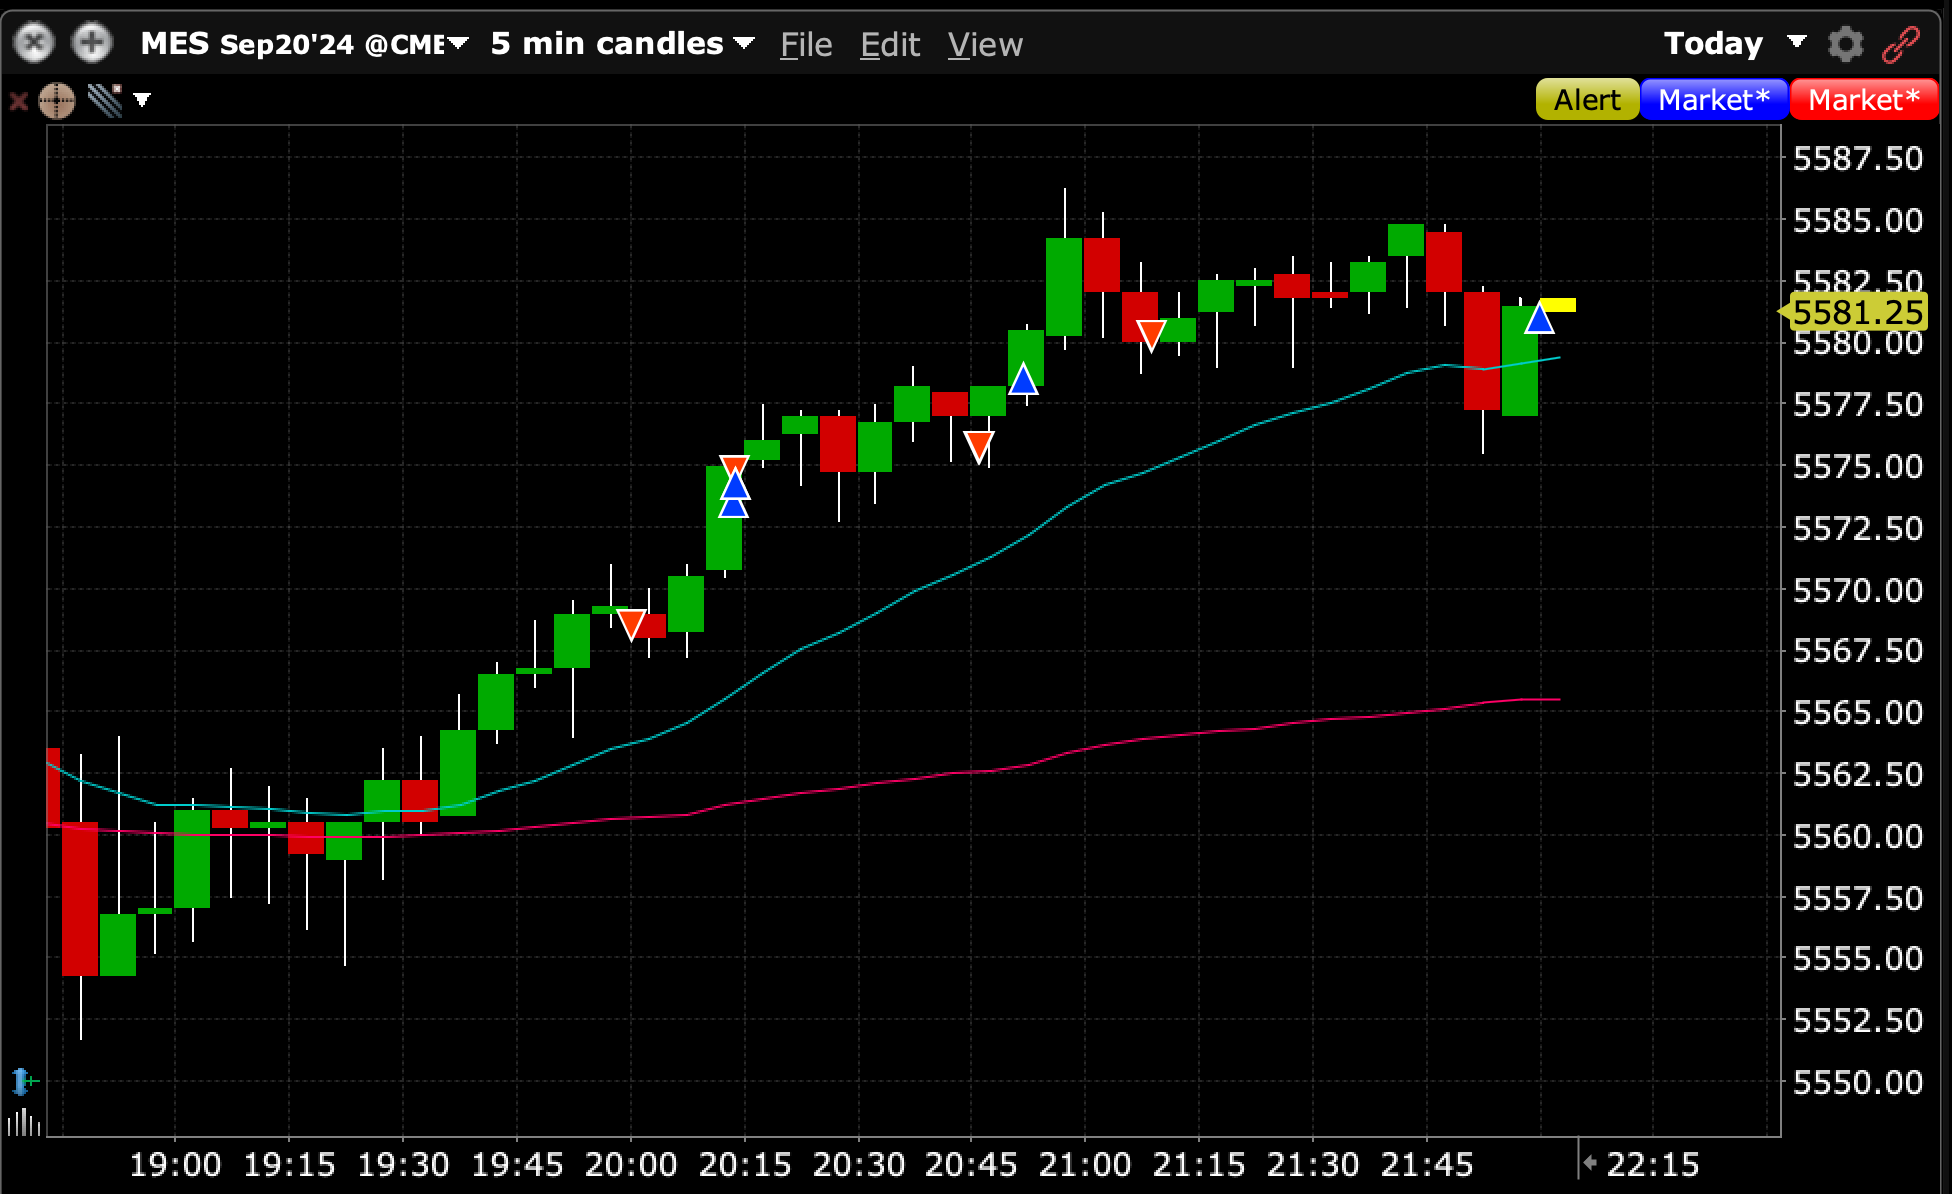Click the 19:45 time axis label
The width and height of the screenshot is (1952, 1194).
tap(517, 1164)
